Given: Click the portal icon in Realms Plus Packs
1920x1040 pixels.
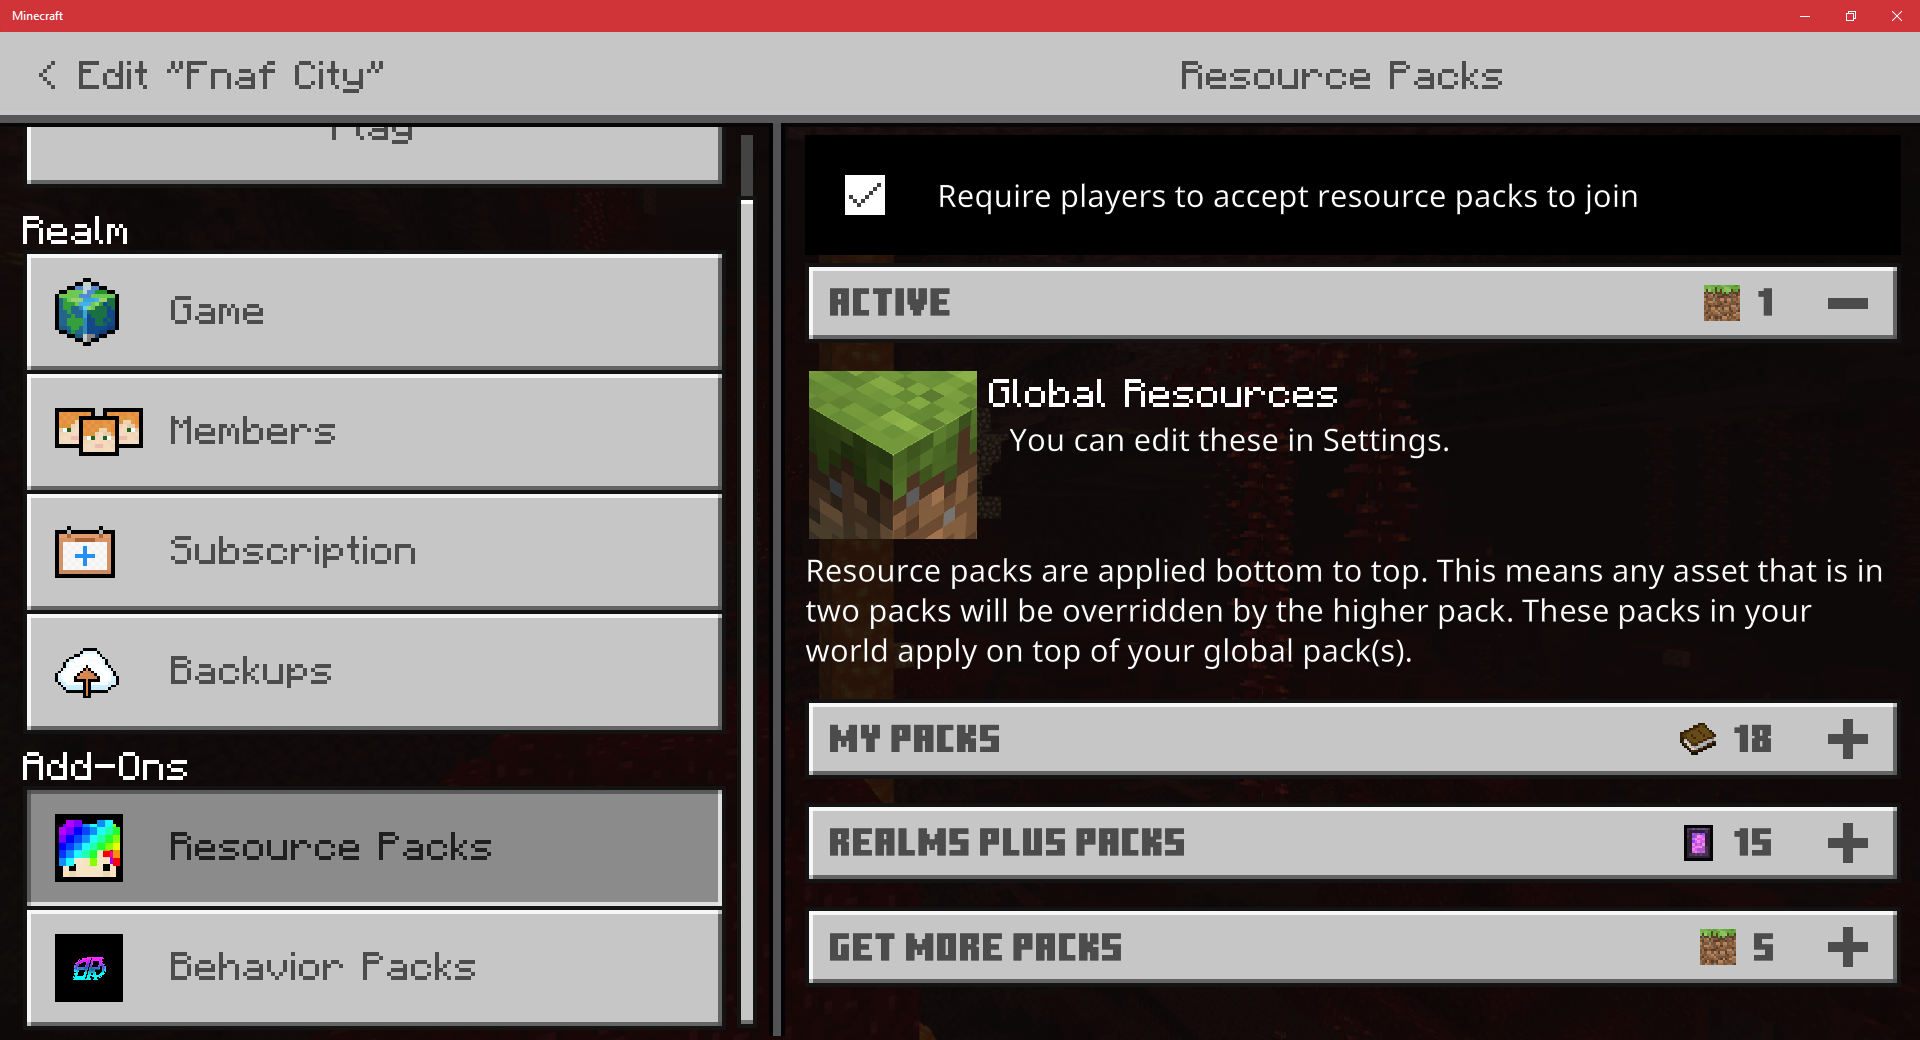Looking at the screenshot, I should pos(1698,843).
